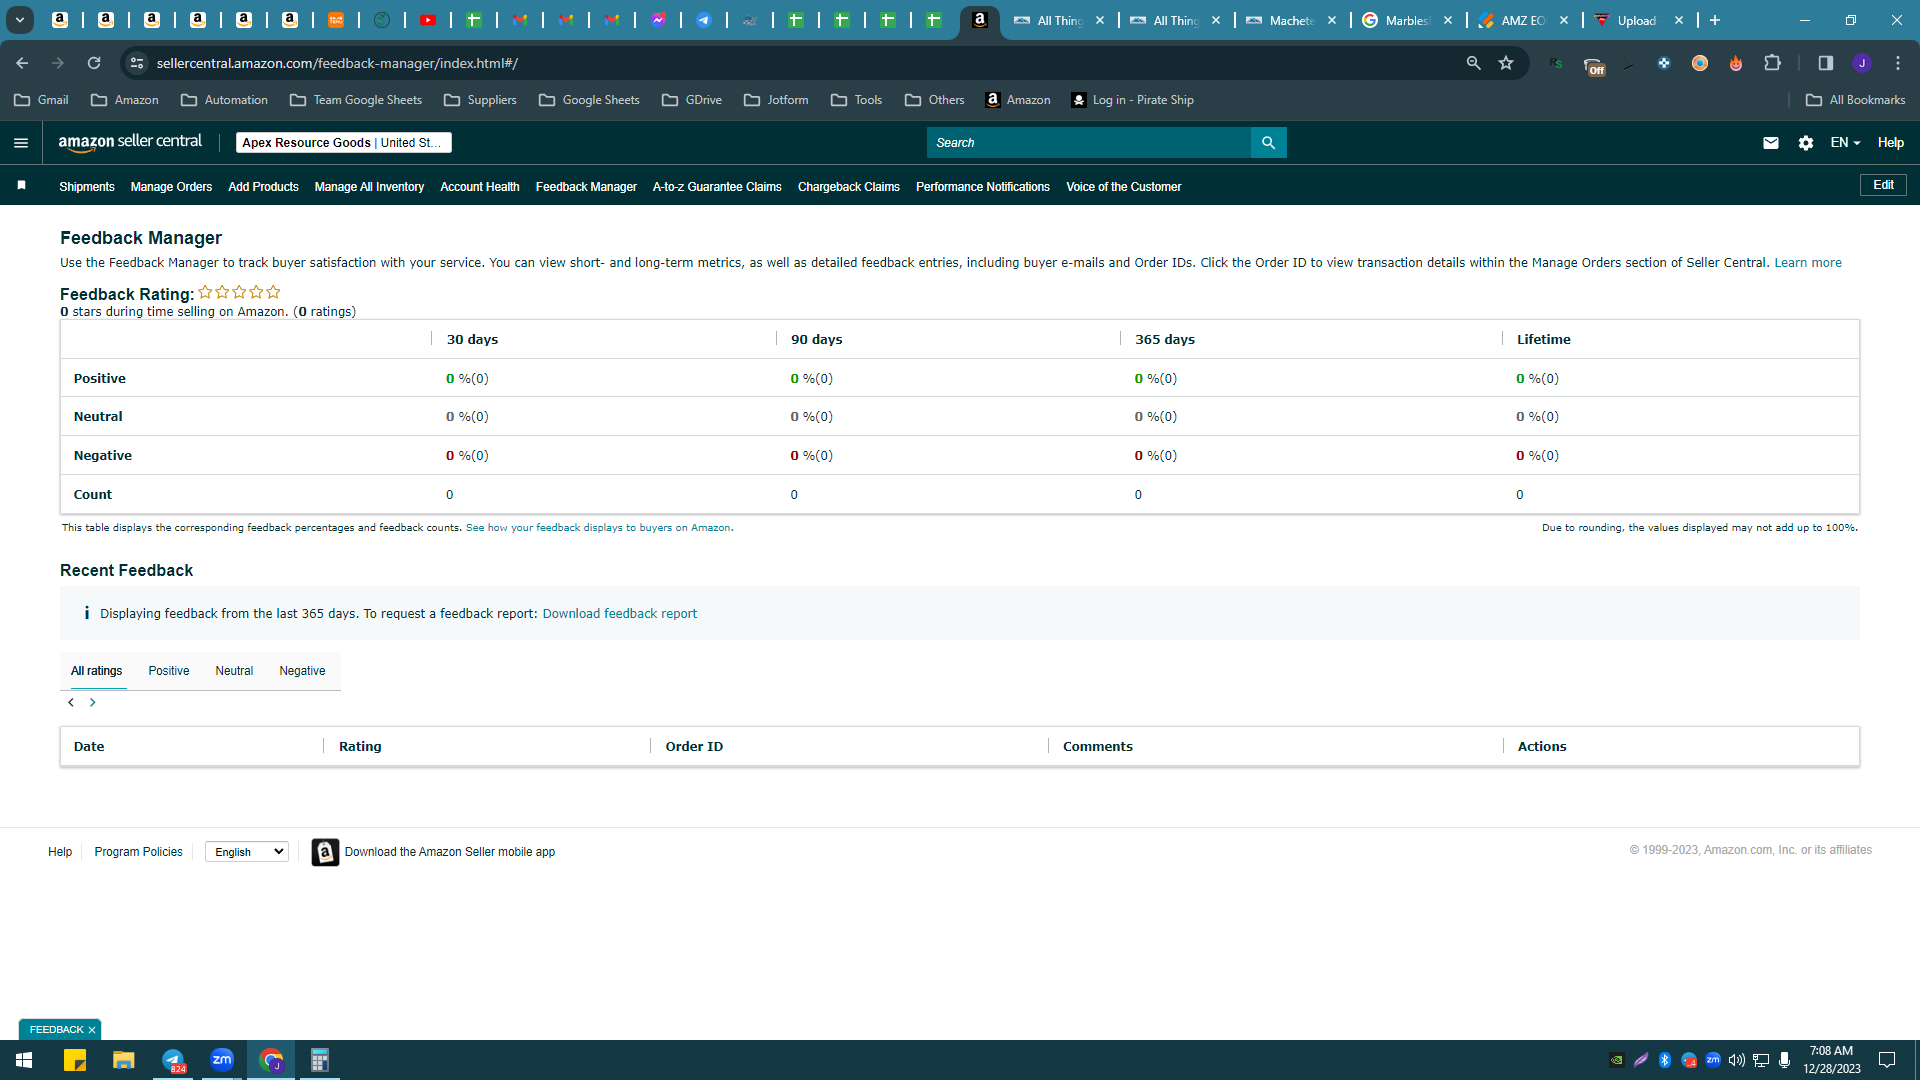Click the Order ID column header
The height and width of the screenshot is (1080, 1920).
[x=694, y=747]
